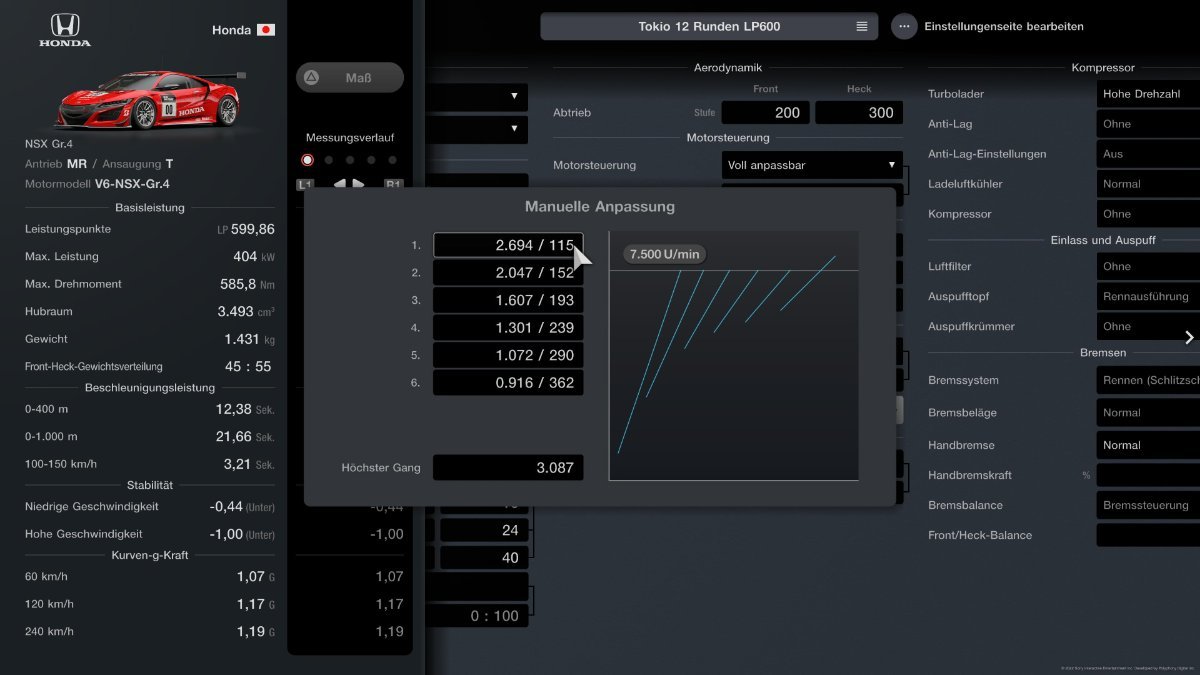The height and width of the screenshot is (675, 1200).
Task: Open the Kompressor 'Ohne' selector
Action: point(1147,214)
